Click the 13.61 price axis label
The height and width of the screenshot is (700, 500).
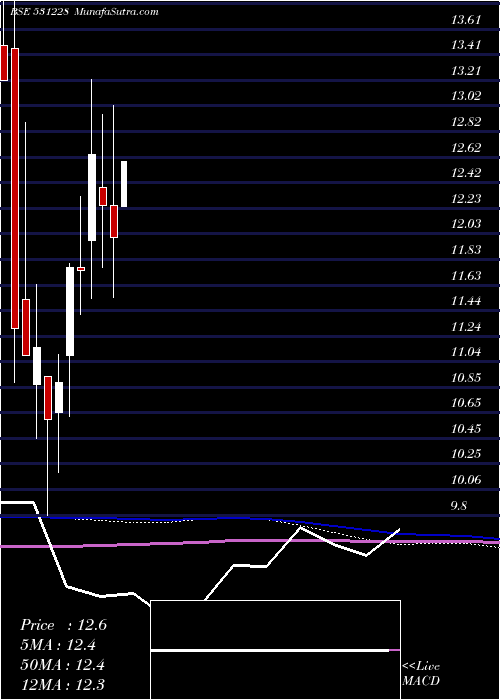click(466, 20)
